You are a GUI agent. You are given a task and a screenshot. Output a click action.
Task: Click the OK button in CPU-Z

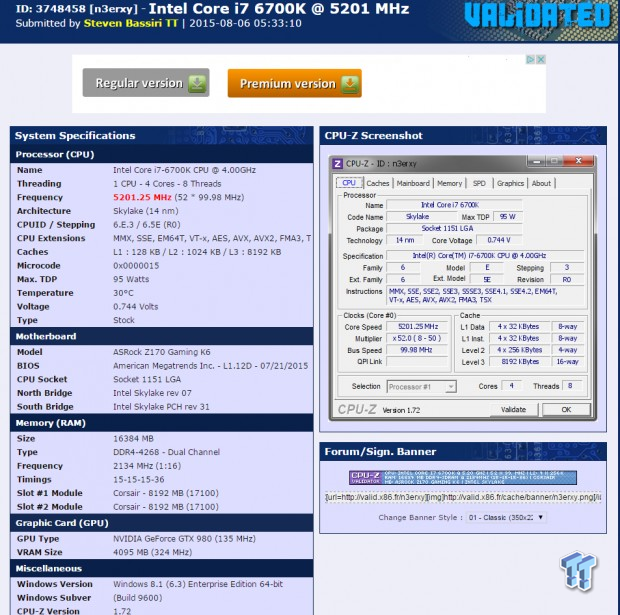[x=566, y=409]
